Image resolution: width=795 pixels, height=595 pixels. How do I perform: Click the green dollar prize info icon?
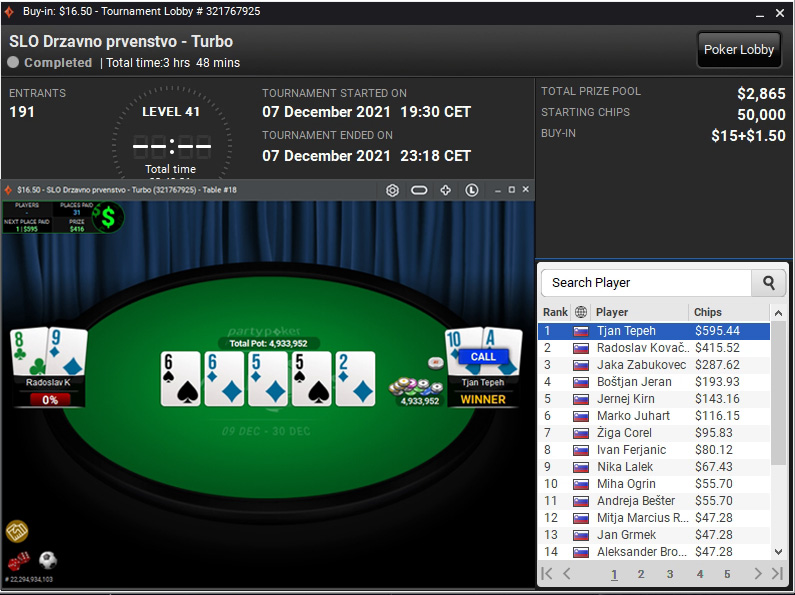point(108,217)
